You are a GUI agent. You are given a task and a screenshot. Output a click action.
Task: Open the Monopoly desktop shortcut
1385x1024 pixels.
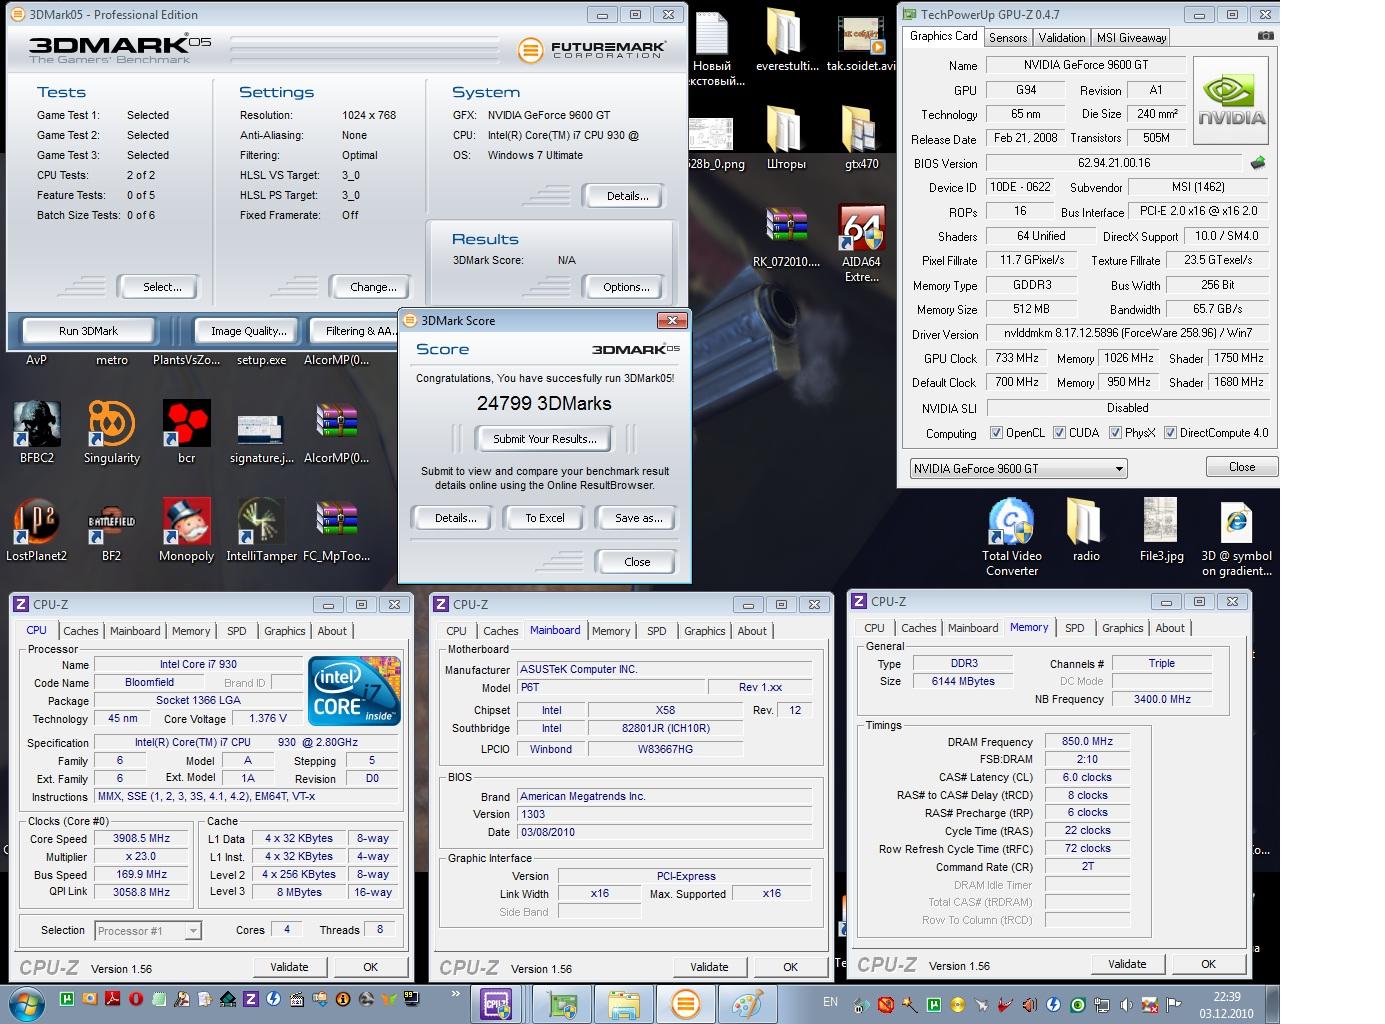pos(187,531)
